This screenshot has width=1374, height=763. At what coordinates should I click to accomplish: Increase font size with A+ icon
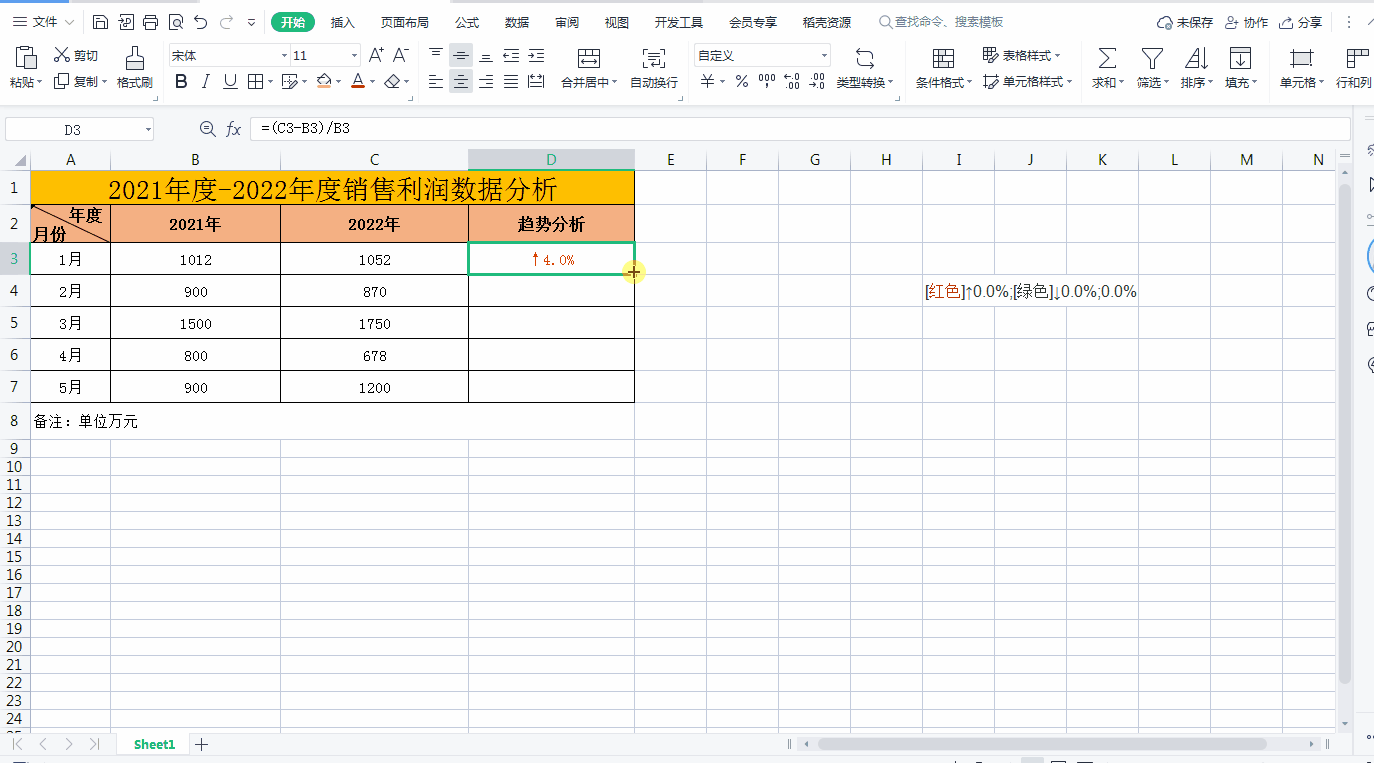click(376, 56)
